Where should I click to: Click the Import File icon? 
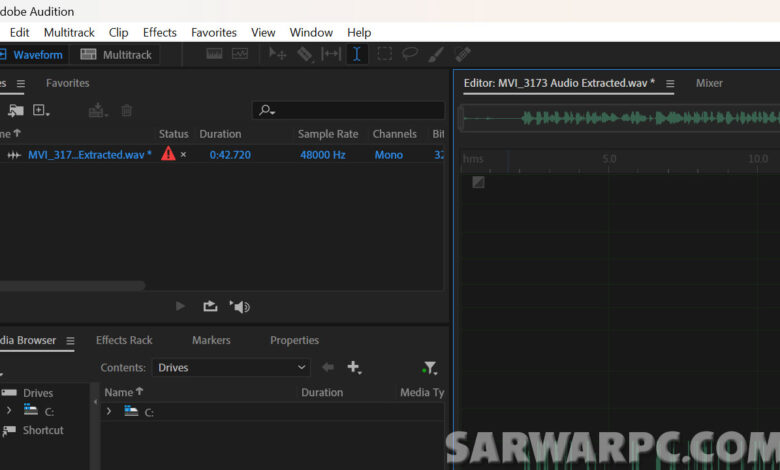(x=15, y=110)
